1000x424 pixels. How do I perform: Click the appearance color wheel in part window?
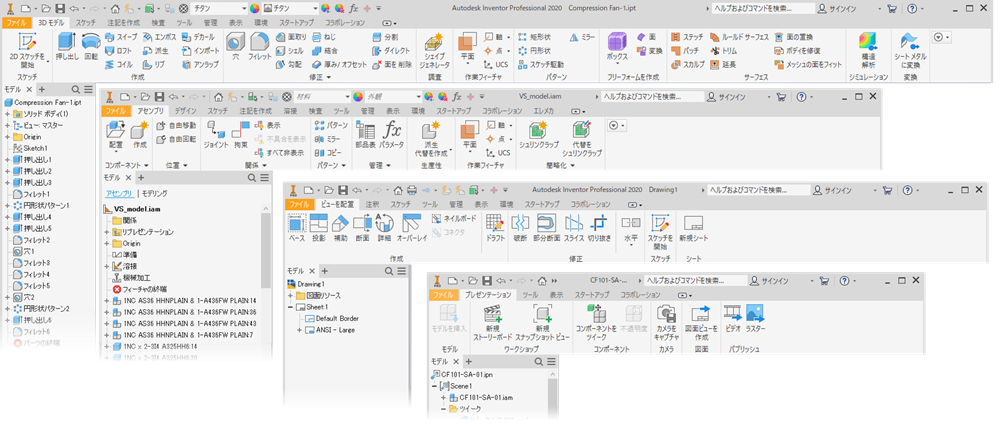(x=254, y=8)
